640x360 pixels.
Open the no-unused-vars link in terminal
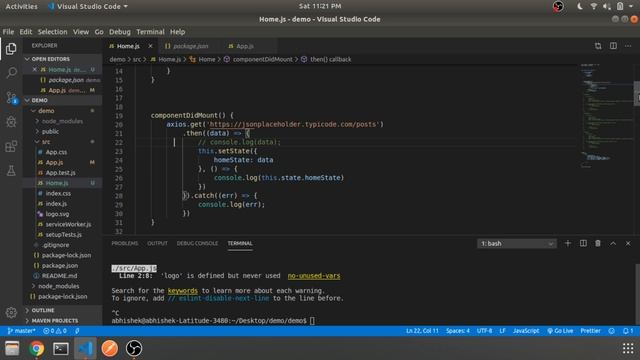[313, 276]
